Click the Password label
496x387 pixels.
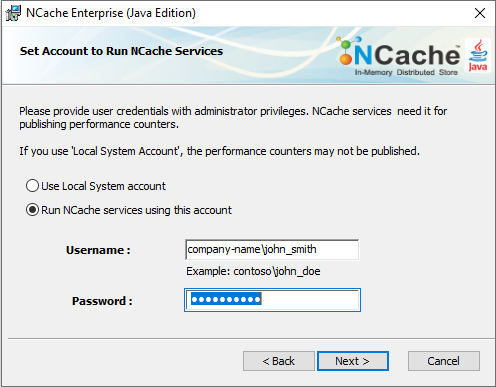102,301
